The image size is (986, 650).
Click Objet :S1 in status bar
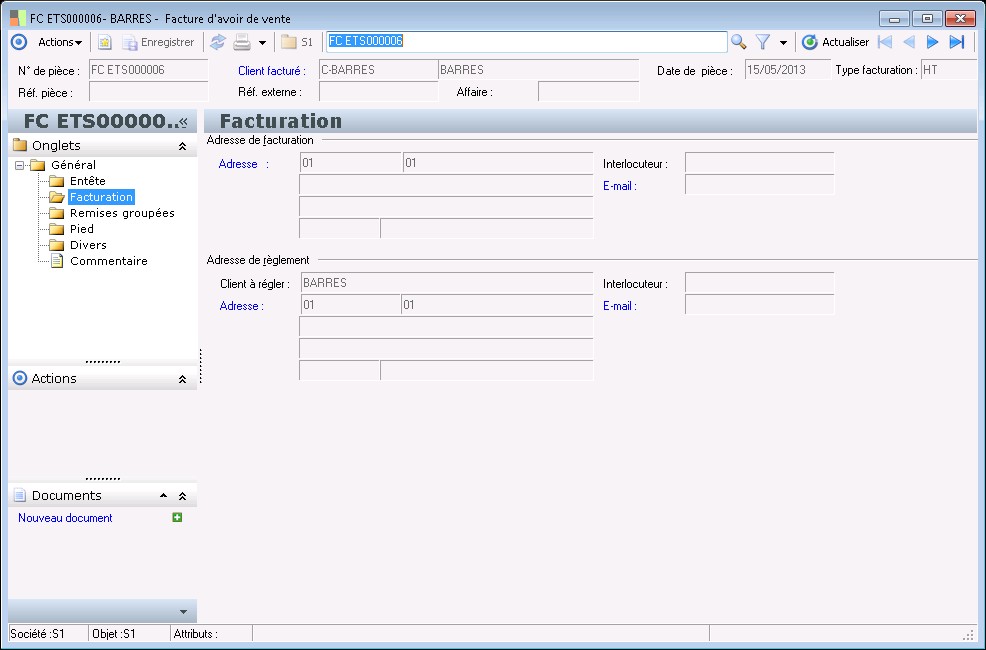[x=114, y=634]
